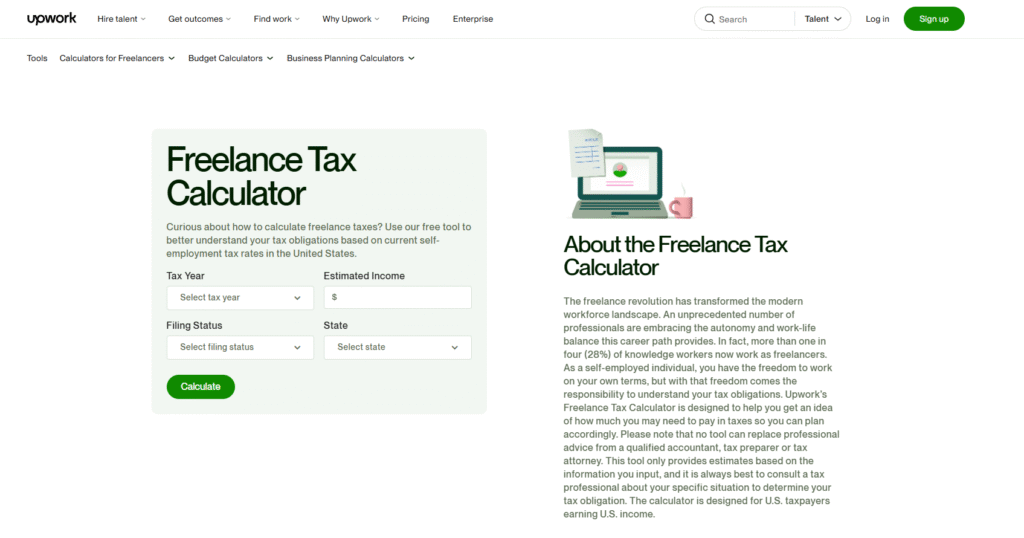The width and height of the screenshot is (1024, 538).
Task: Click the Estimated Income dollar field
Action: coord(398,298)
